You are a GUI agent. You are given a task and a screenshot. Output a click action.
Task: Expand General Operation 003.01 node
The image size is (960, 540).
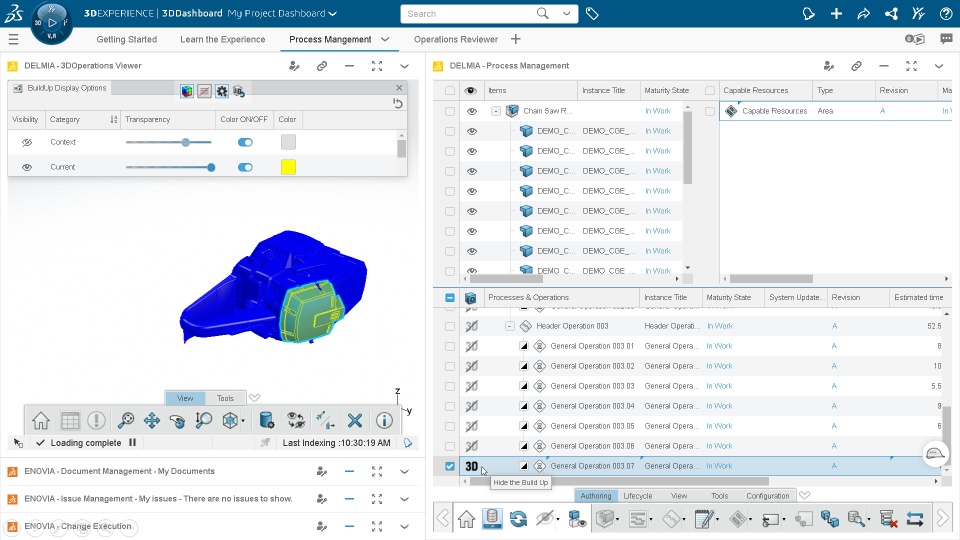(523, 347)
